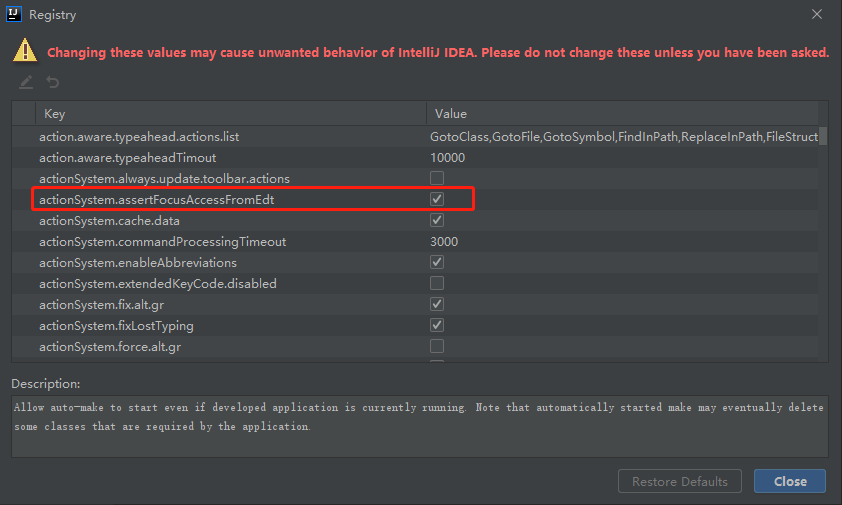This screenshot has height=505, width=842.
Task: Click the Restore Defaults button
Action: pyautogui.click(x=680, y=481)
